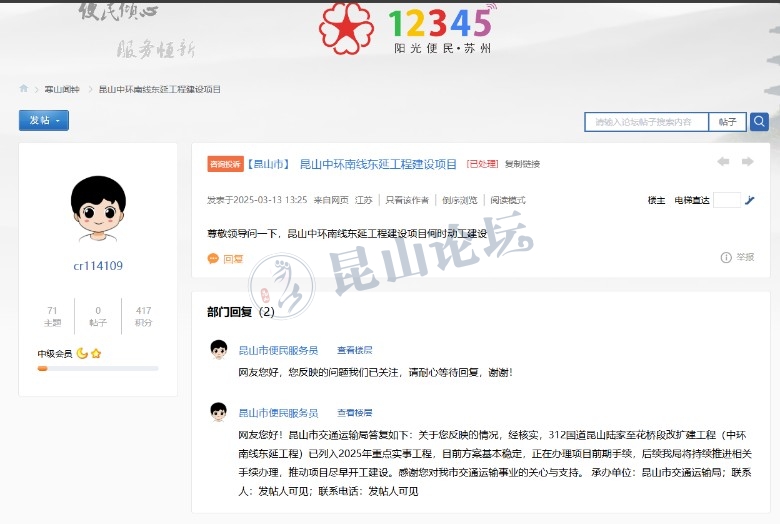Switch to 阅读模式 reading mode

[x=508, y=200]
